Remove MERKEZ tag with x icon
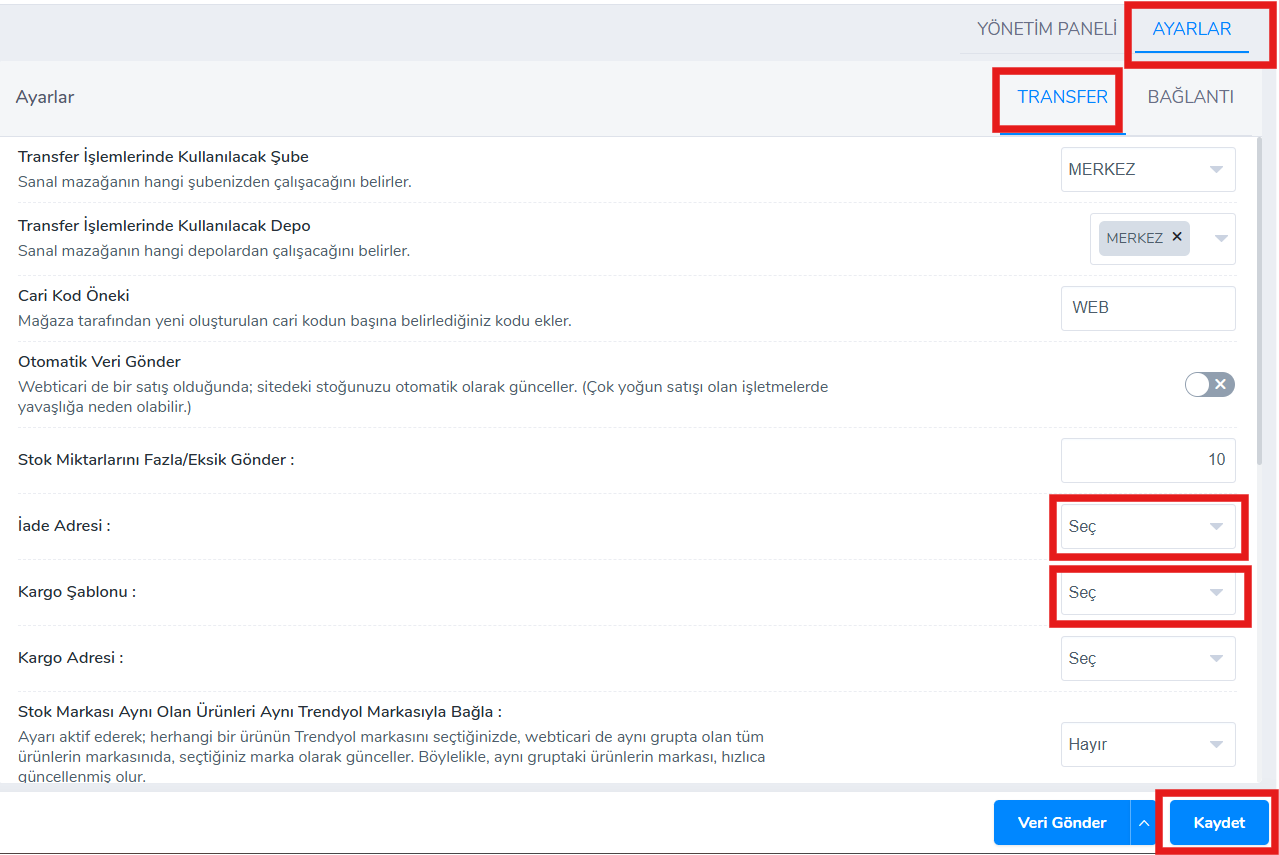Image resolution: width=1279 pixels, height=855 pixels. (x=1177, y=237)
